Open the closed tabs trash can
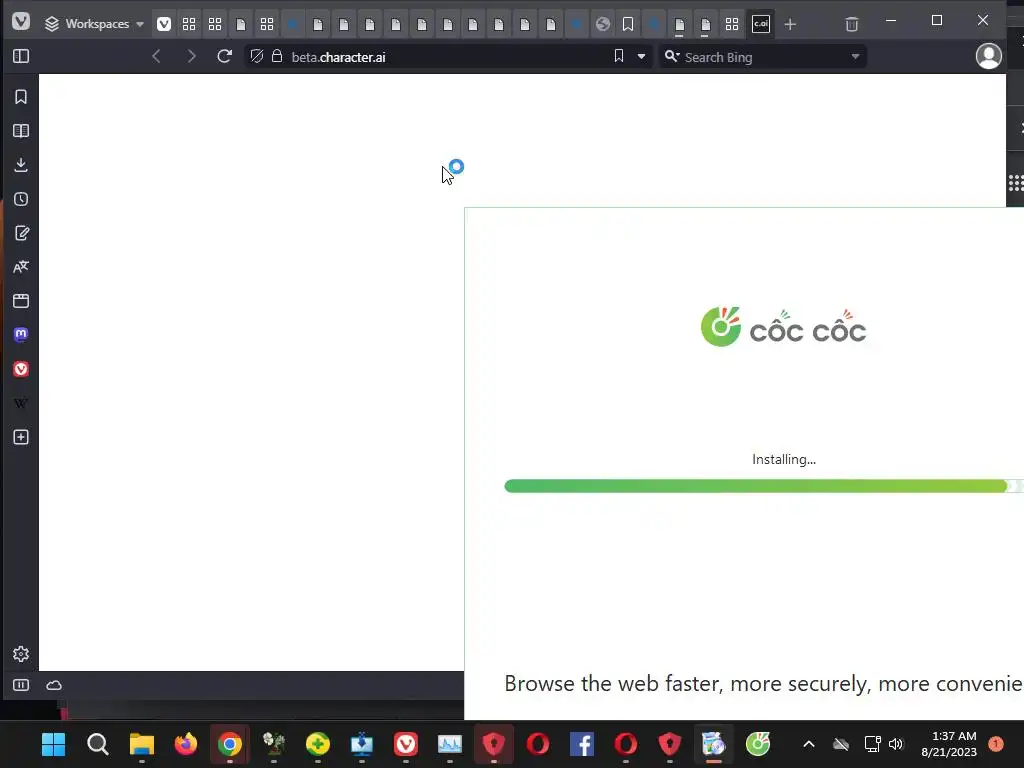1024x768 pixels. click(852, 25)
